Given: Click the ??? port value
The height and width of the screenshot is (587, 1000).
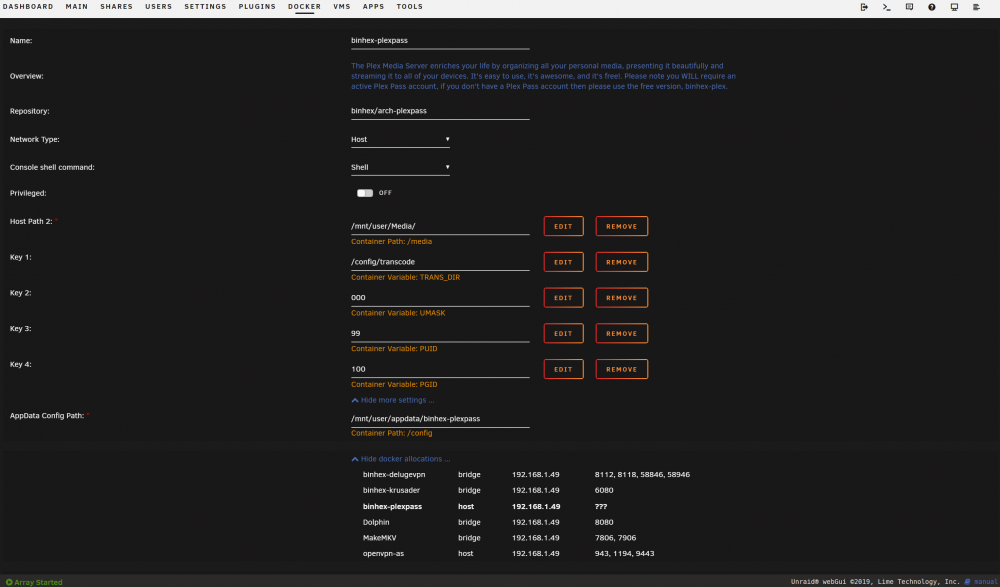Looking at the screenshot, I should click(601, 506).
